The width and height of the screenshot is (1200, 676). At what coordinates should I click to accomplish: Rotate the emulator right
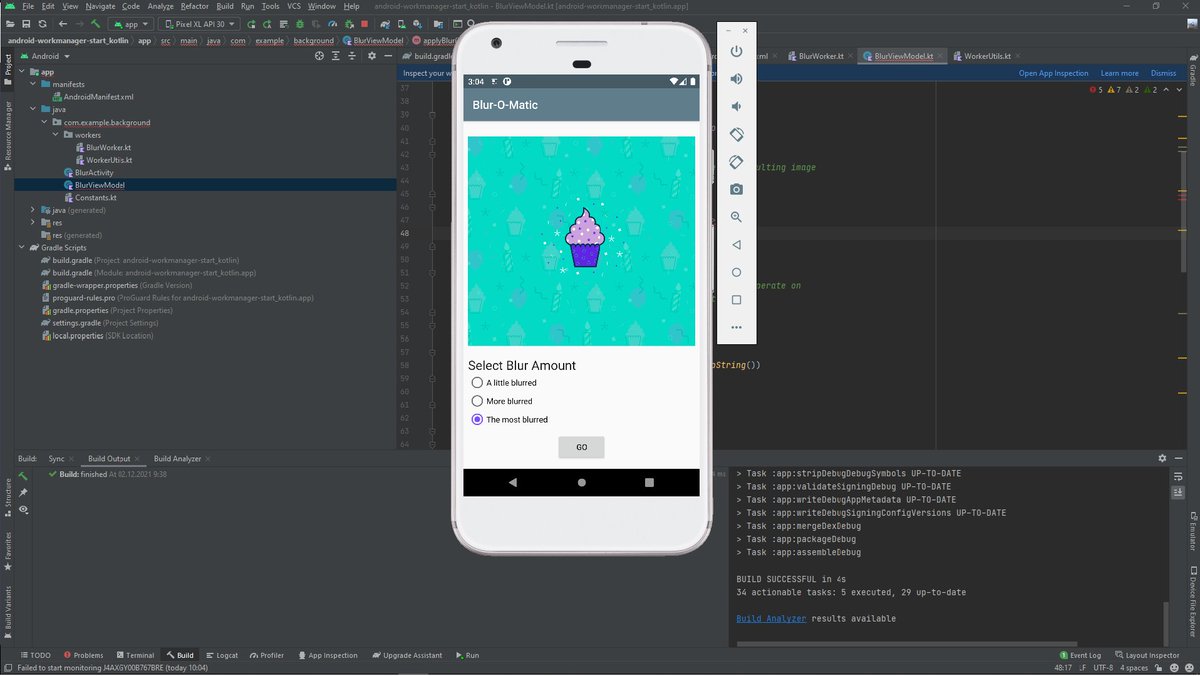pyautogui.click(x=736, y=162)
